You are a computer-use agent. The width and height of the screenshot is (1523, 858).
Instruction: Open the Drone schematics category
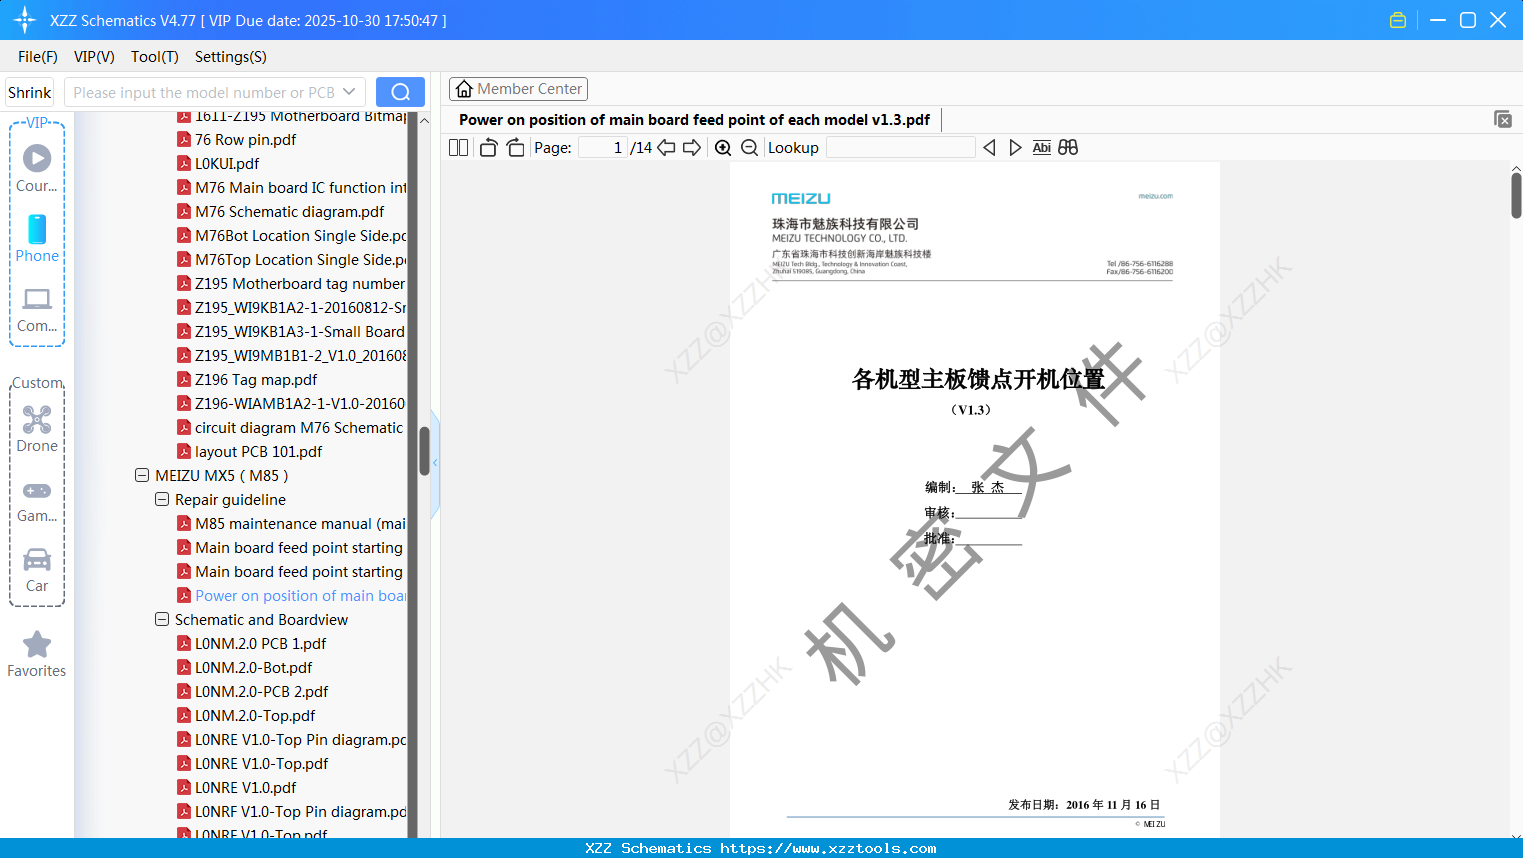(37, 430)
